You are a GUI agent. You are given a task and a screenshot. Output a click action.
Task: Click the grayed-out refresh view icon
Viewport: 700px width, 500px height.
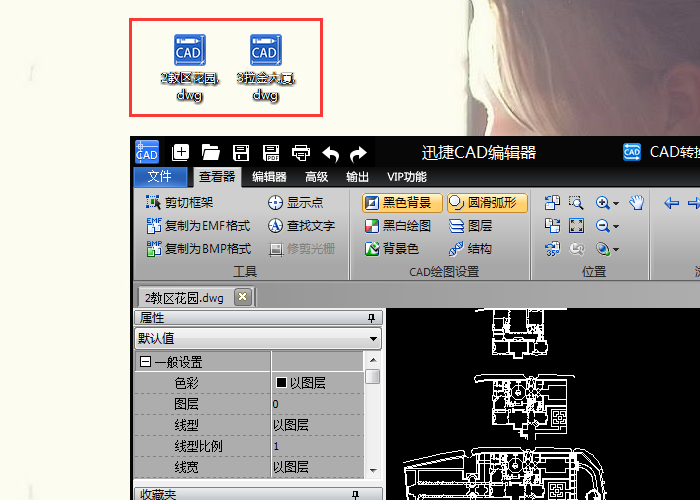[x=576, y=249]
